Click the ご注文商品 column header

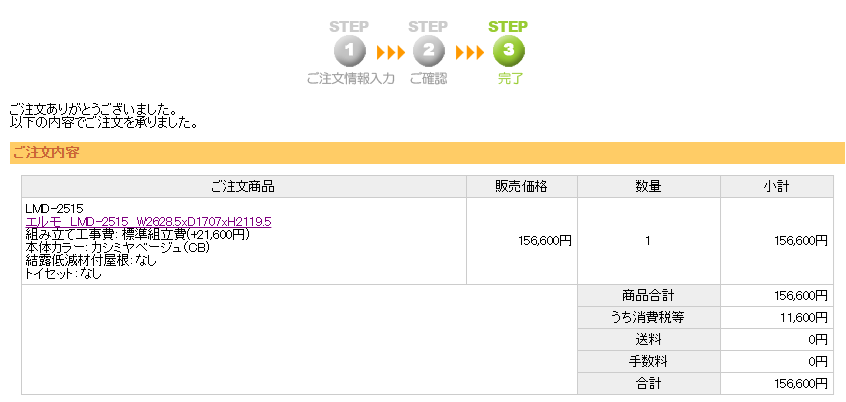pyautogui.click(x=244, y=187)
